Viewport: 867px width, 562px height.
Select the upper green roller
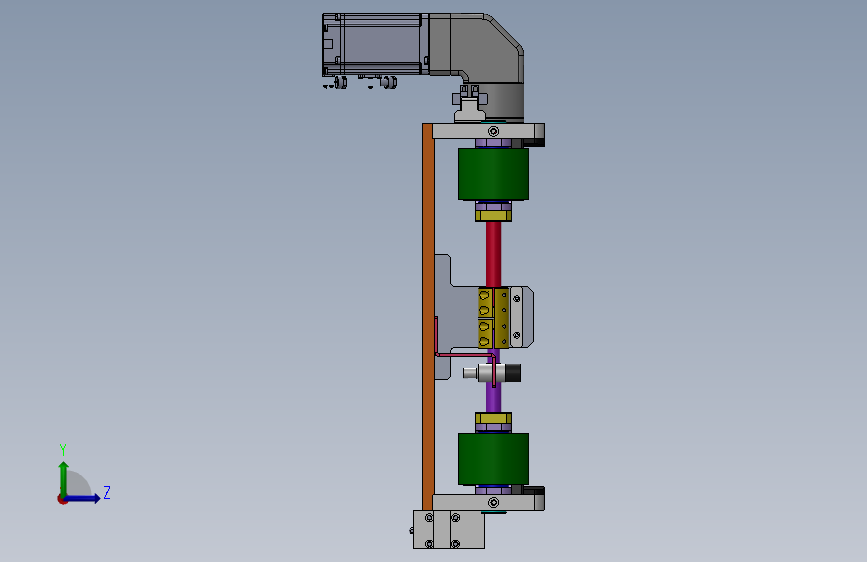(x=493, y=174)
